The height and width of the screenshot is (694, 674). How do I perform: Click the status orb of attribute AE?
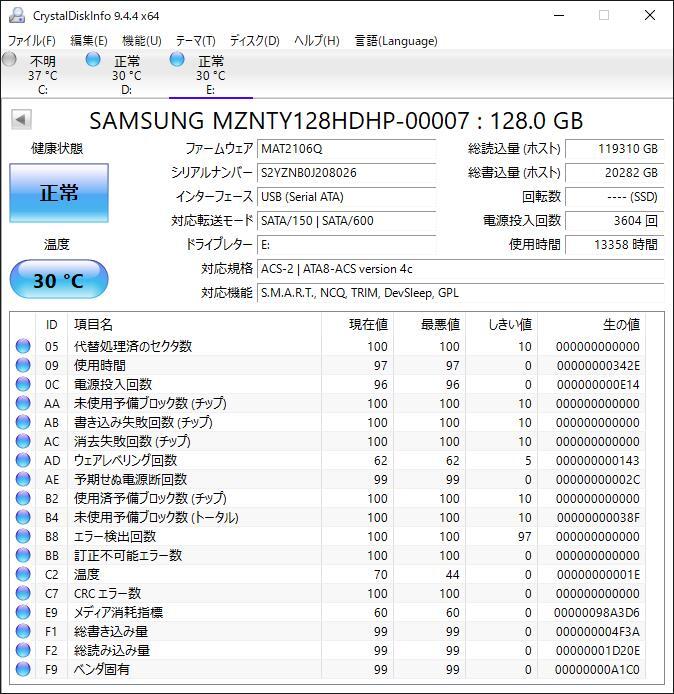(23, 479)
